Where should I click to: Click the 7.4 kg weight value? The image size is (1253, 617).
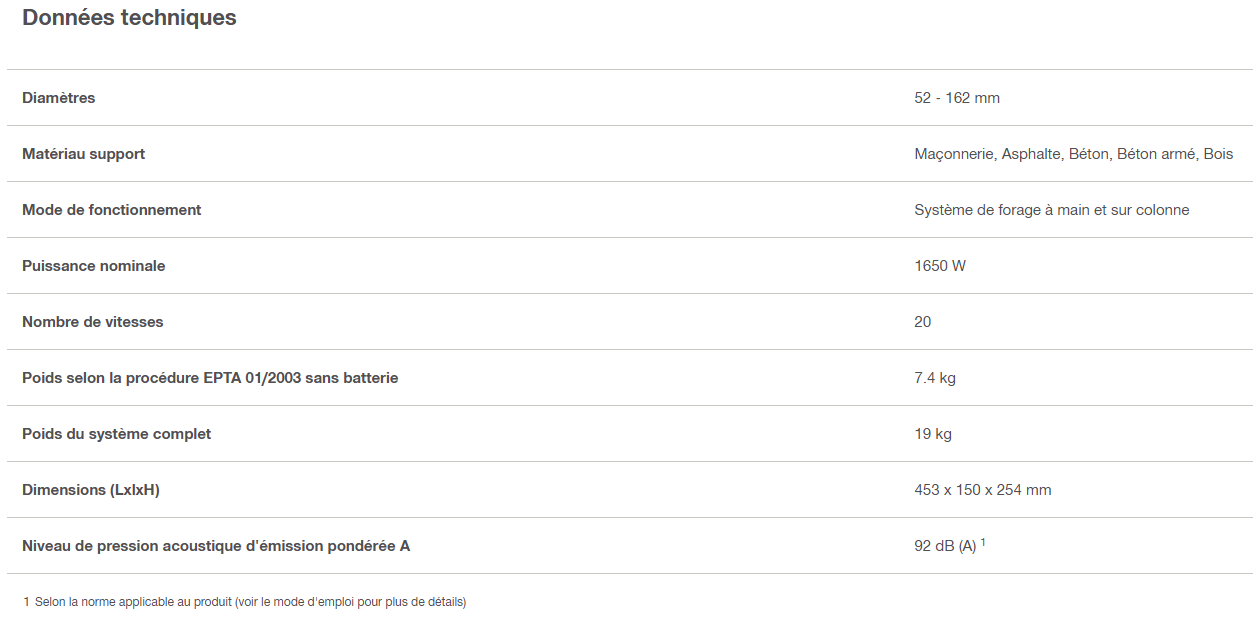[x=934, y=378]
